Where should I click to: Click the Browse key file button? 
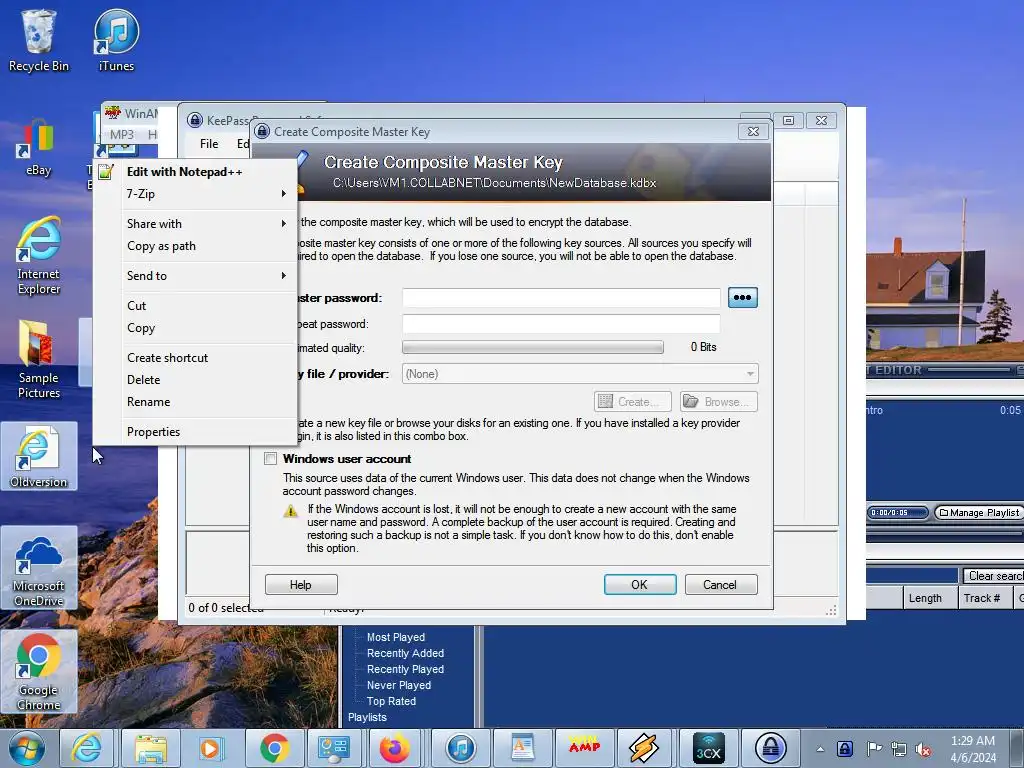coord(719,402)
